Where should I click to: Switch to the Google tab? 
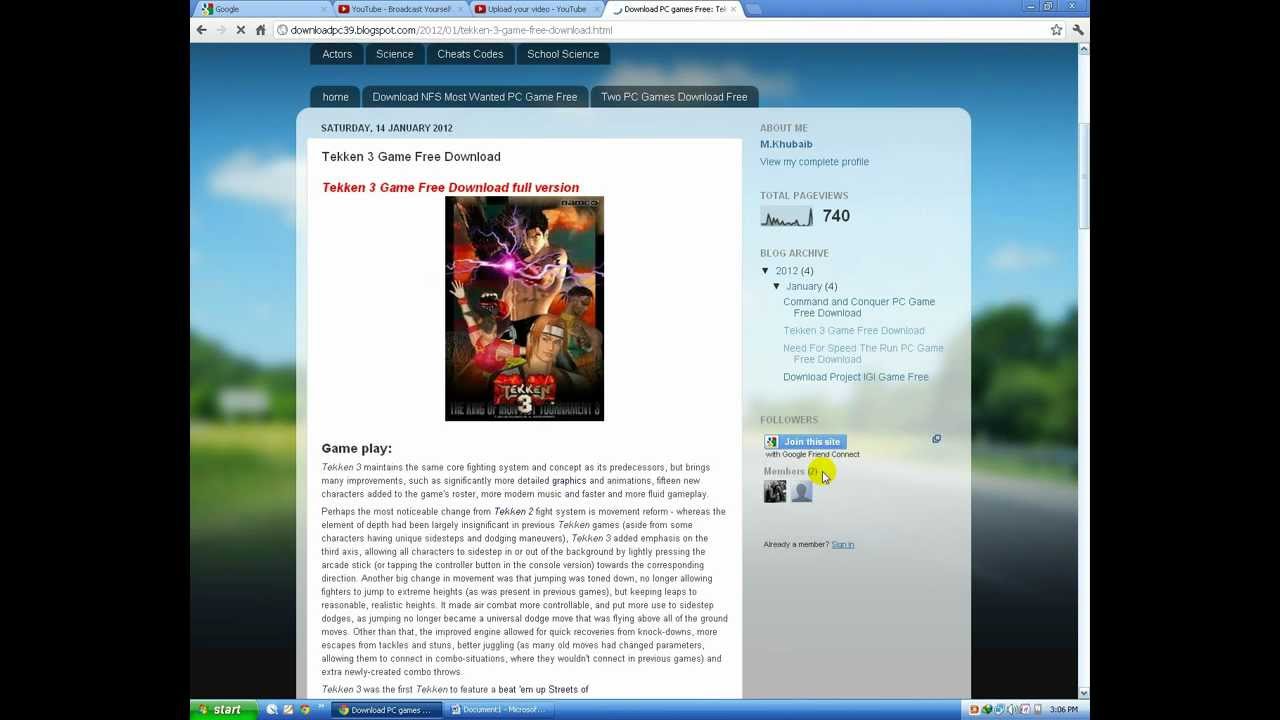point(260,9)
